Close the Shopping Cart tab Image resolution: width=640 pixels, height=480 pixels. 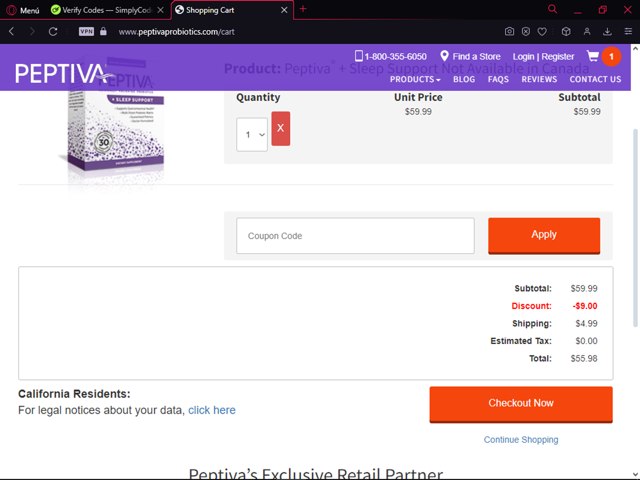click(284, 10)
